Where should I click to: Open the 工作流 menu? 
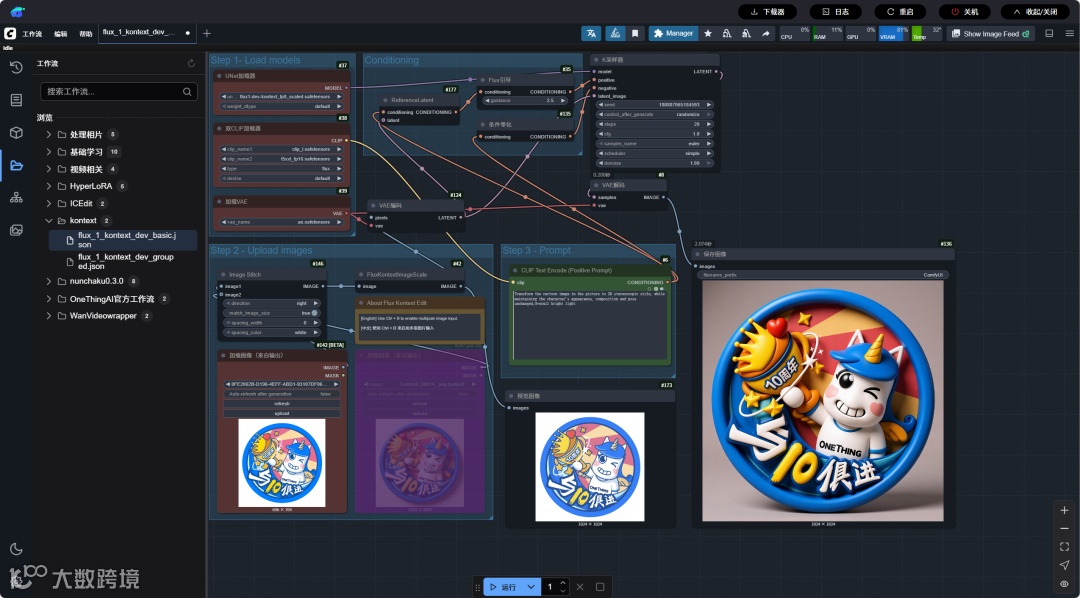click(32, 34)
